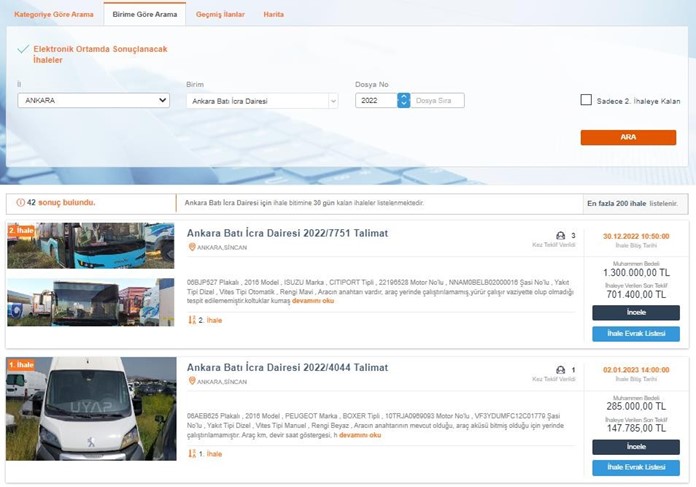Viewport: 696px width, 487px height.
Task: Click the person icon on listing 2022/4044
Action: click(560, 370)
